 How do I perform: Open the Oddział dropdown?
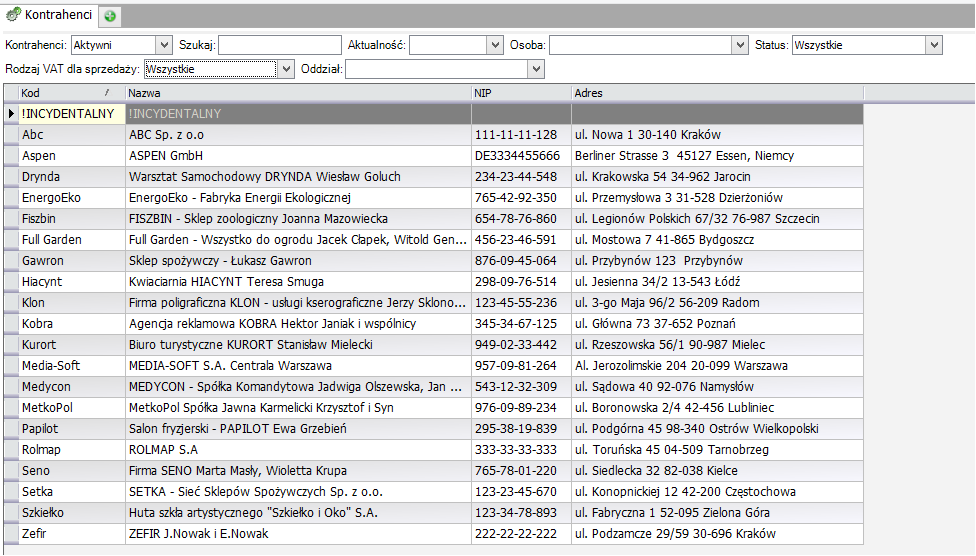[536, 69]
